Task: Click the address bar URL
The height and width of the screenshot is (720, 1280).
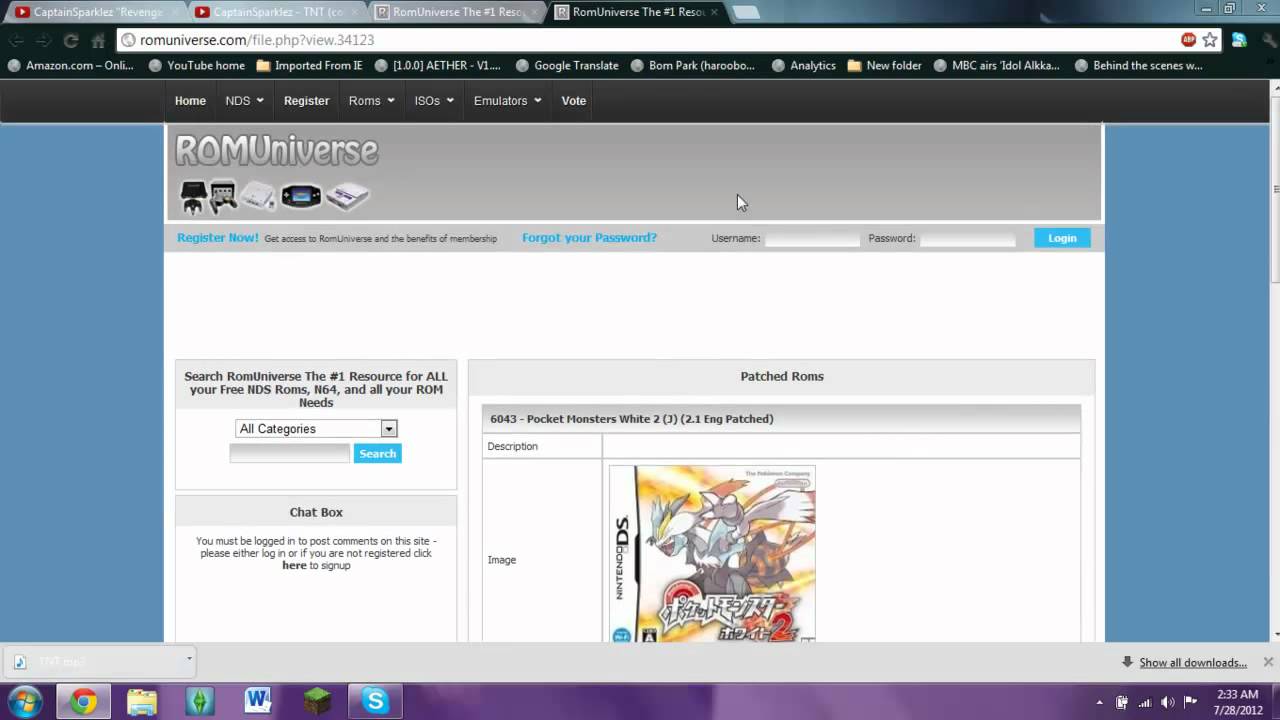Action: coord(257,40)
